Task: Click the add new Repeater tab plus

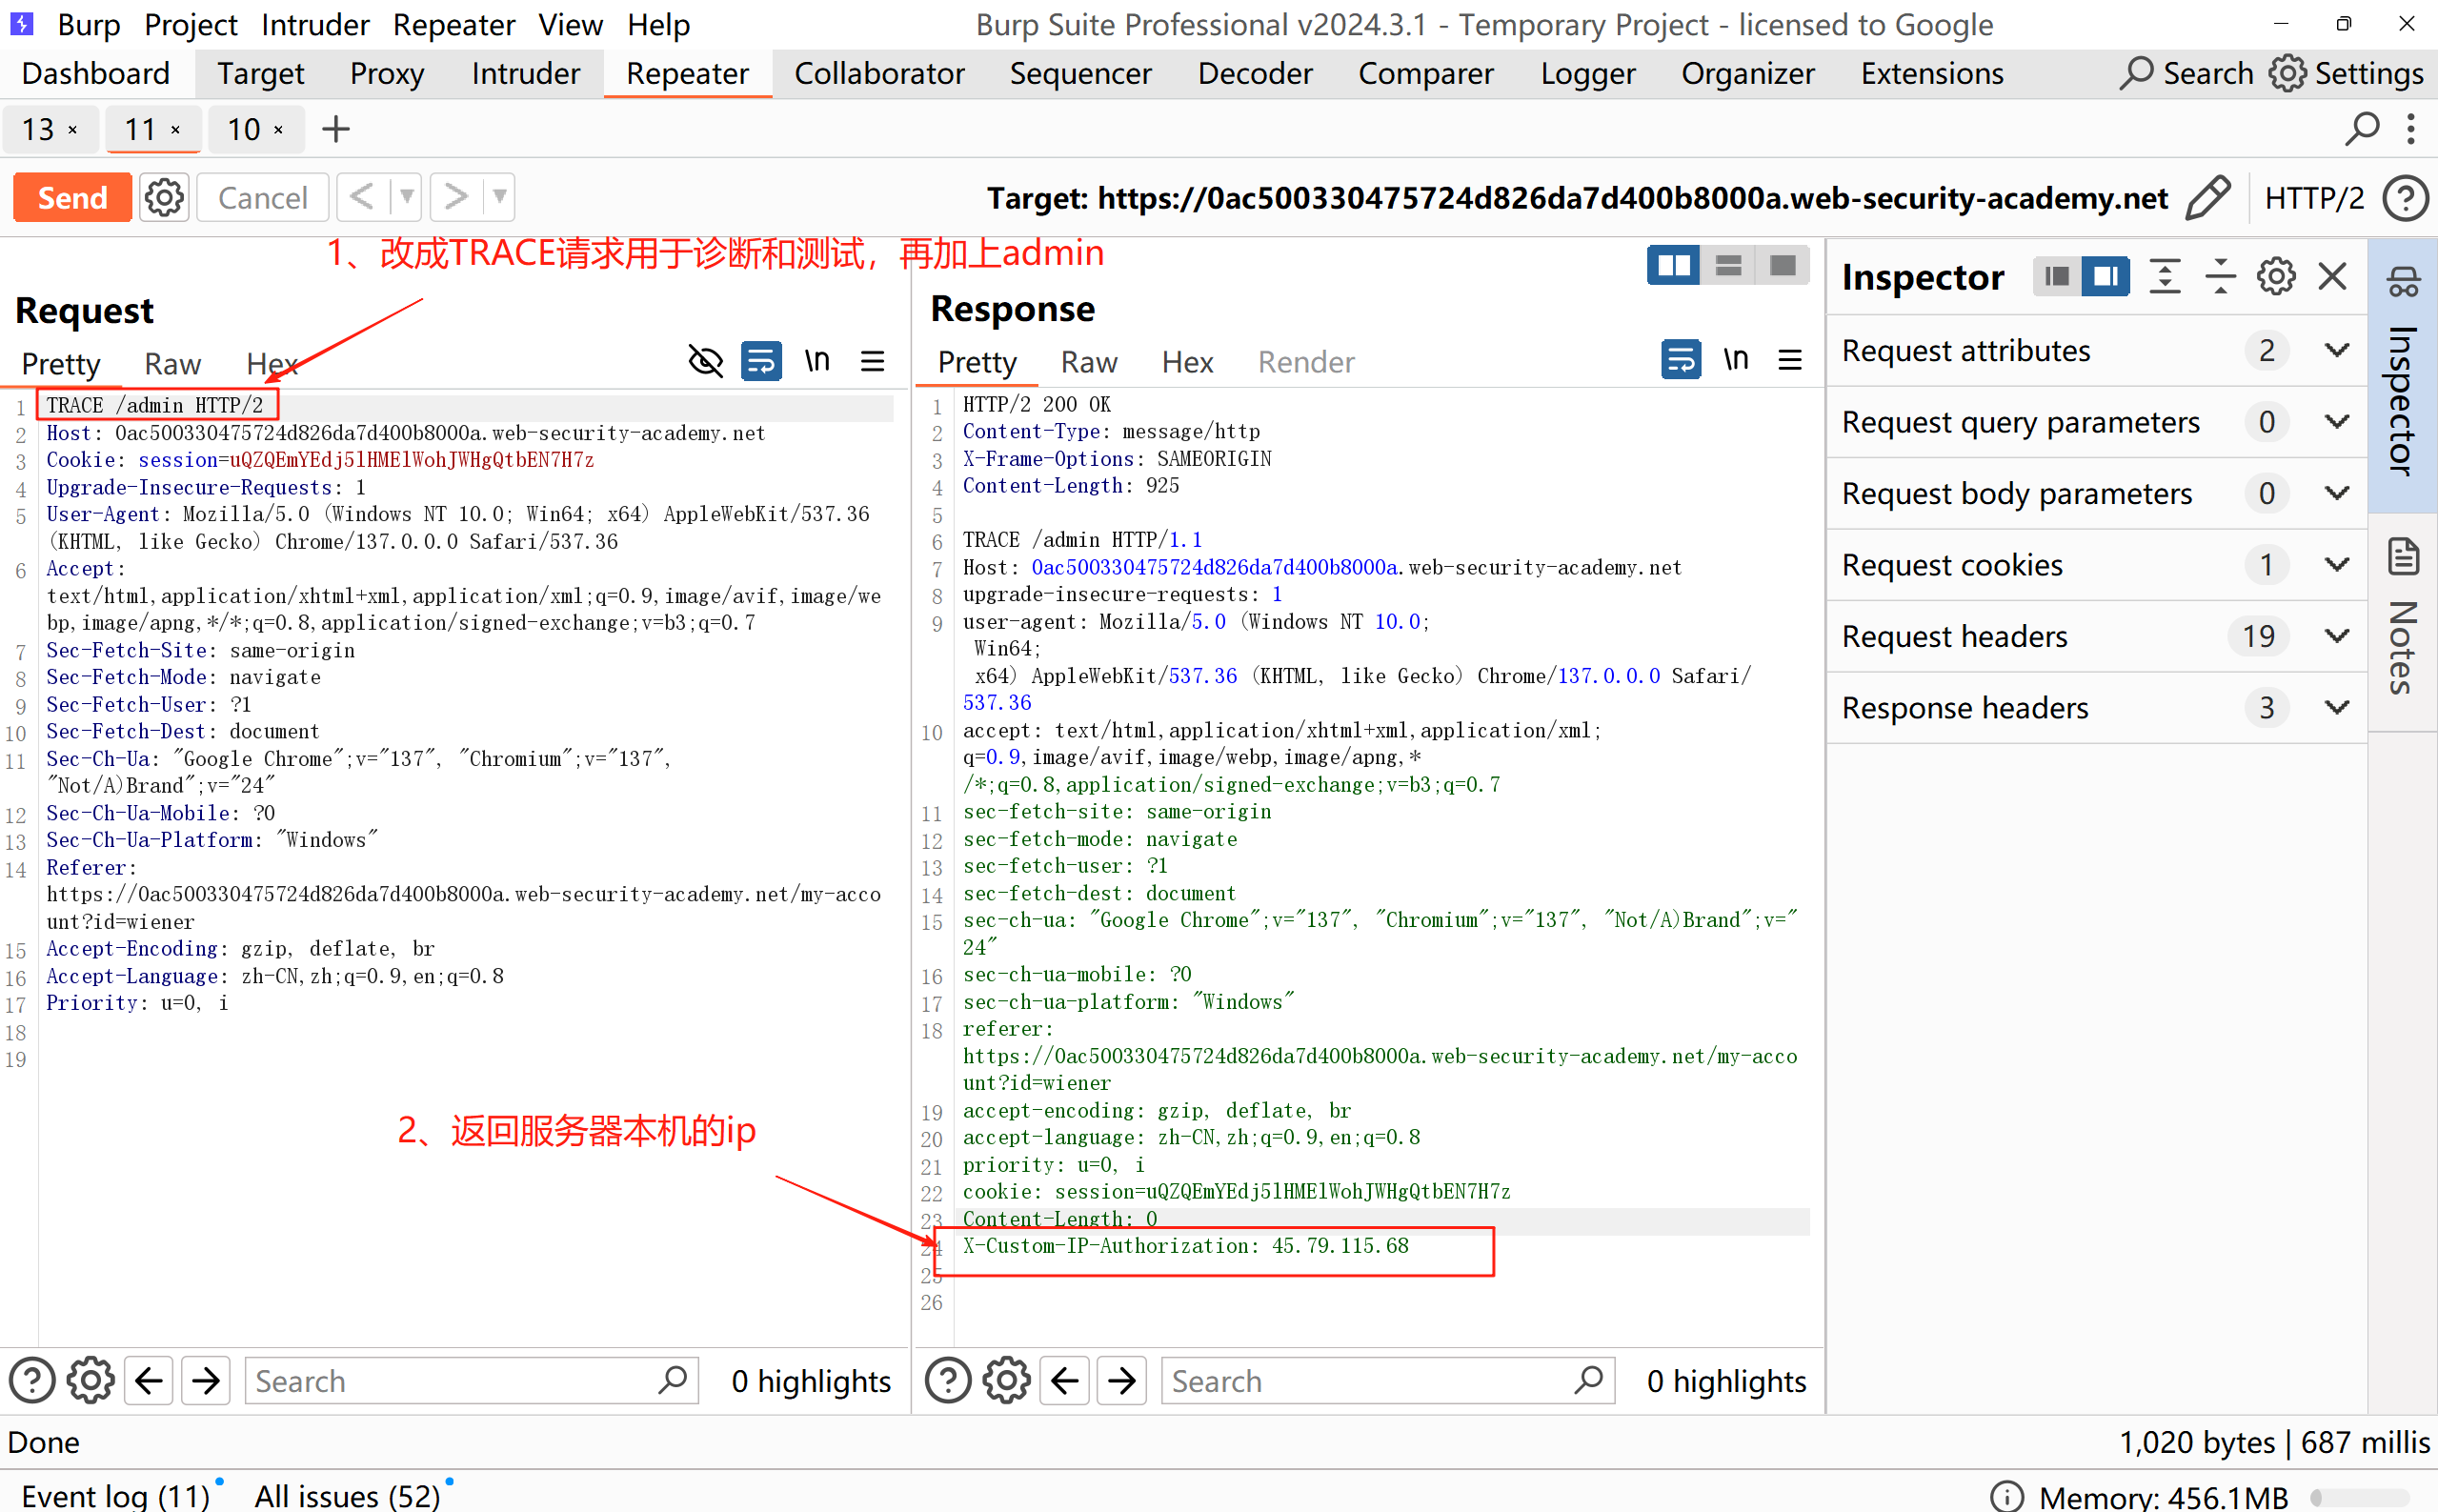Action: (336, 129)
